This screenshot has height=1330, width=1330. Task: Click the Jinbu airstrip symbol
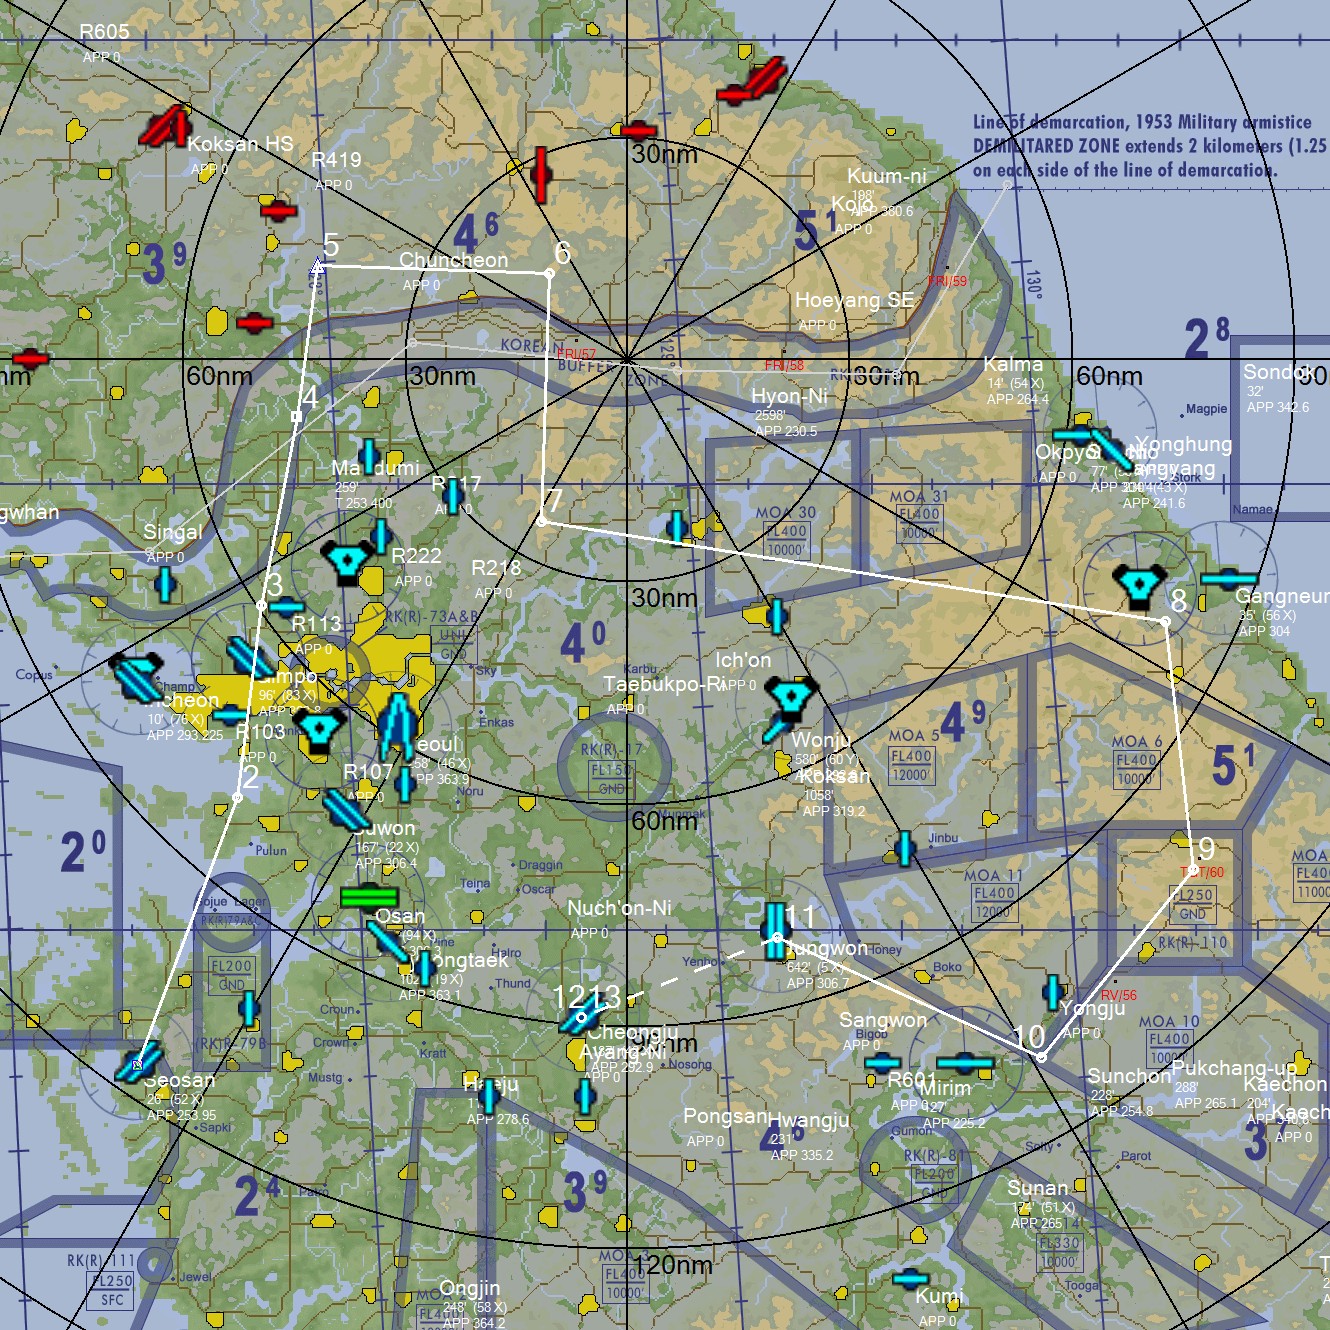[904, 848]
